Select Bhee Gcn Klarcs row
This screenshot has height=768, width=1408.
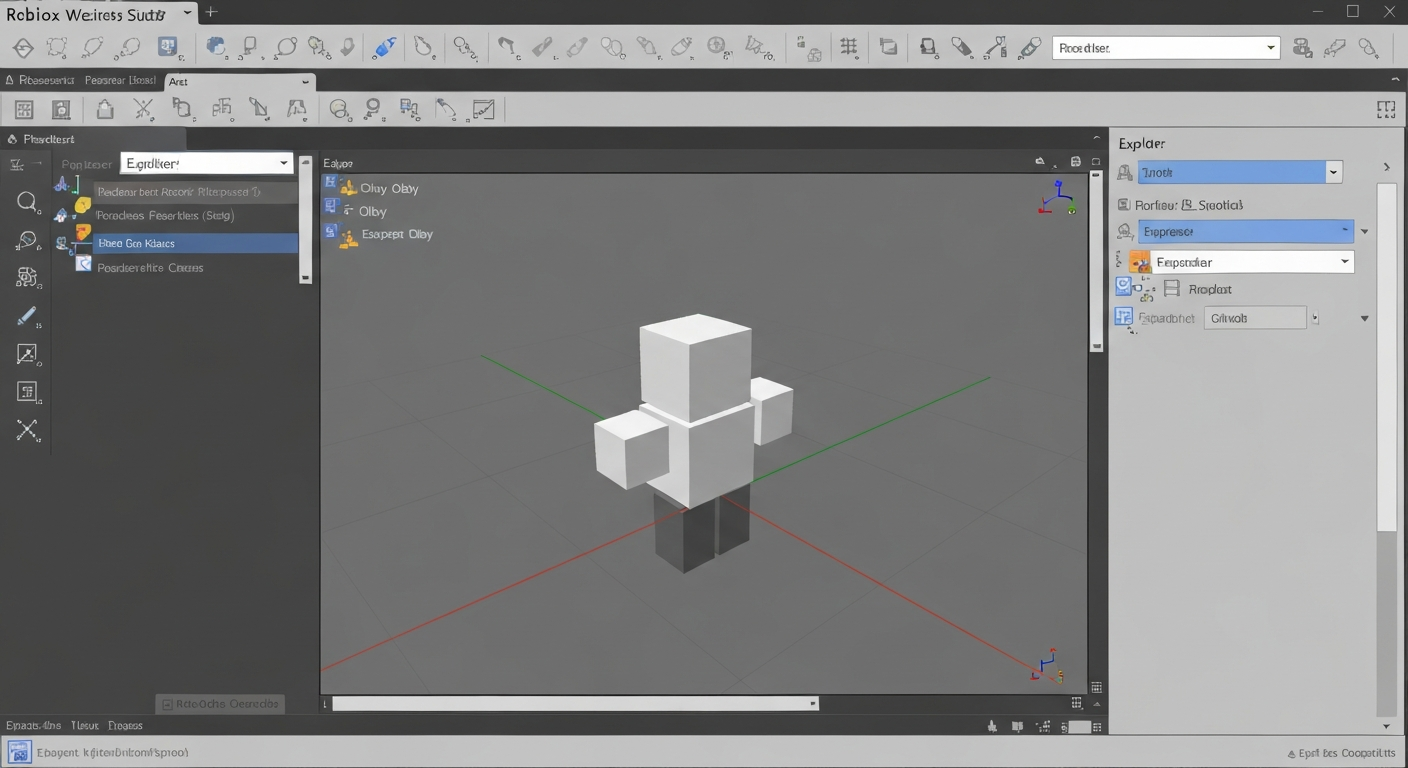coord(196,243)
